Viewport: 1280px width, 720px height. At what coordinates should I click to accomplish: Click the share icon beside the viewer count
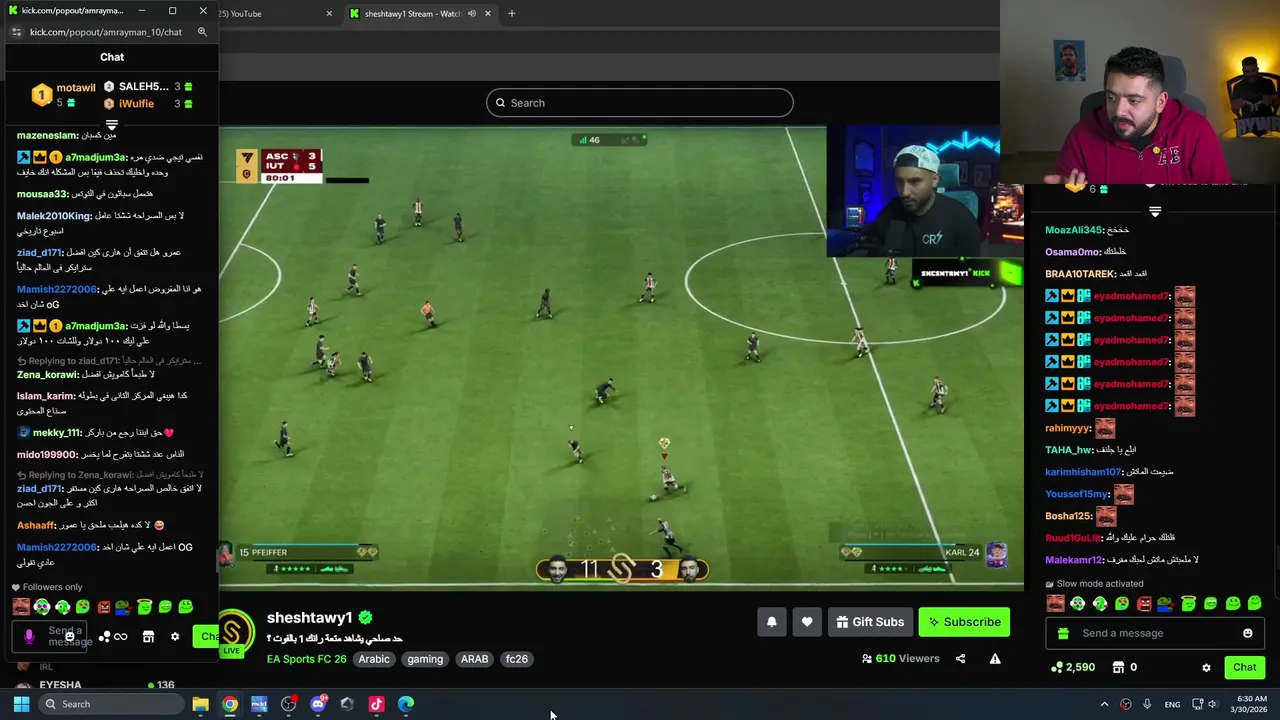pyautogui.click(x=960, y=659)
